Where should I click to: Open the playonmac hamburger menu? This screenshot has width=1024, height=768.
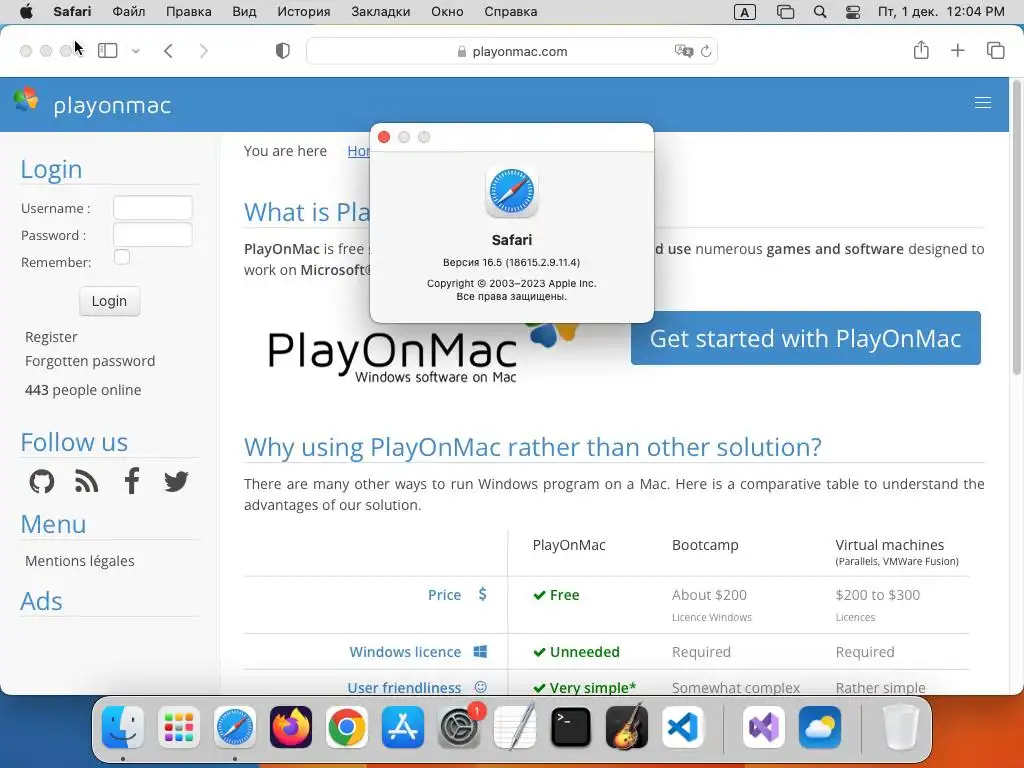pos(982,103)
